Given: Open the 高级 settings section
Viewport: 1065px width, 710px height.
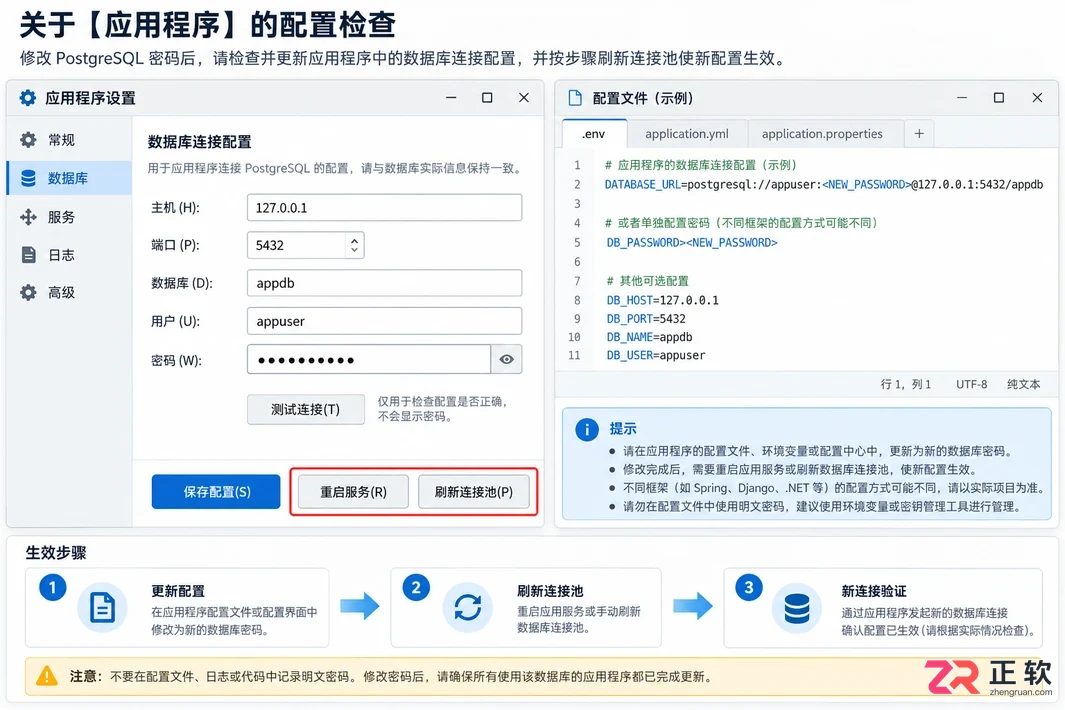Looking at the screenshot, I should coord(69,292).
